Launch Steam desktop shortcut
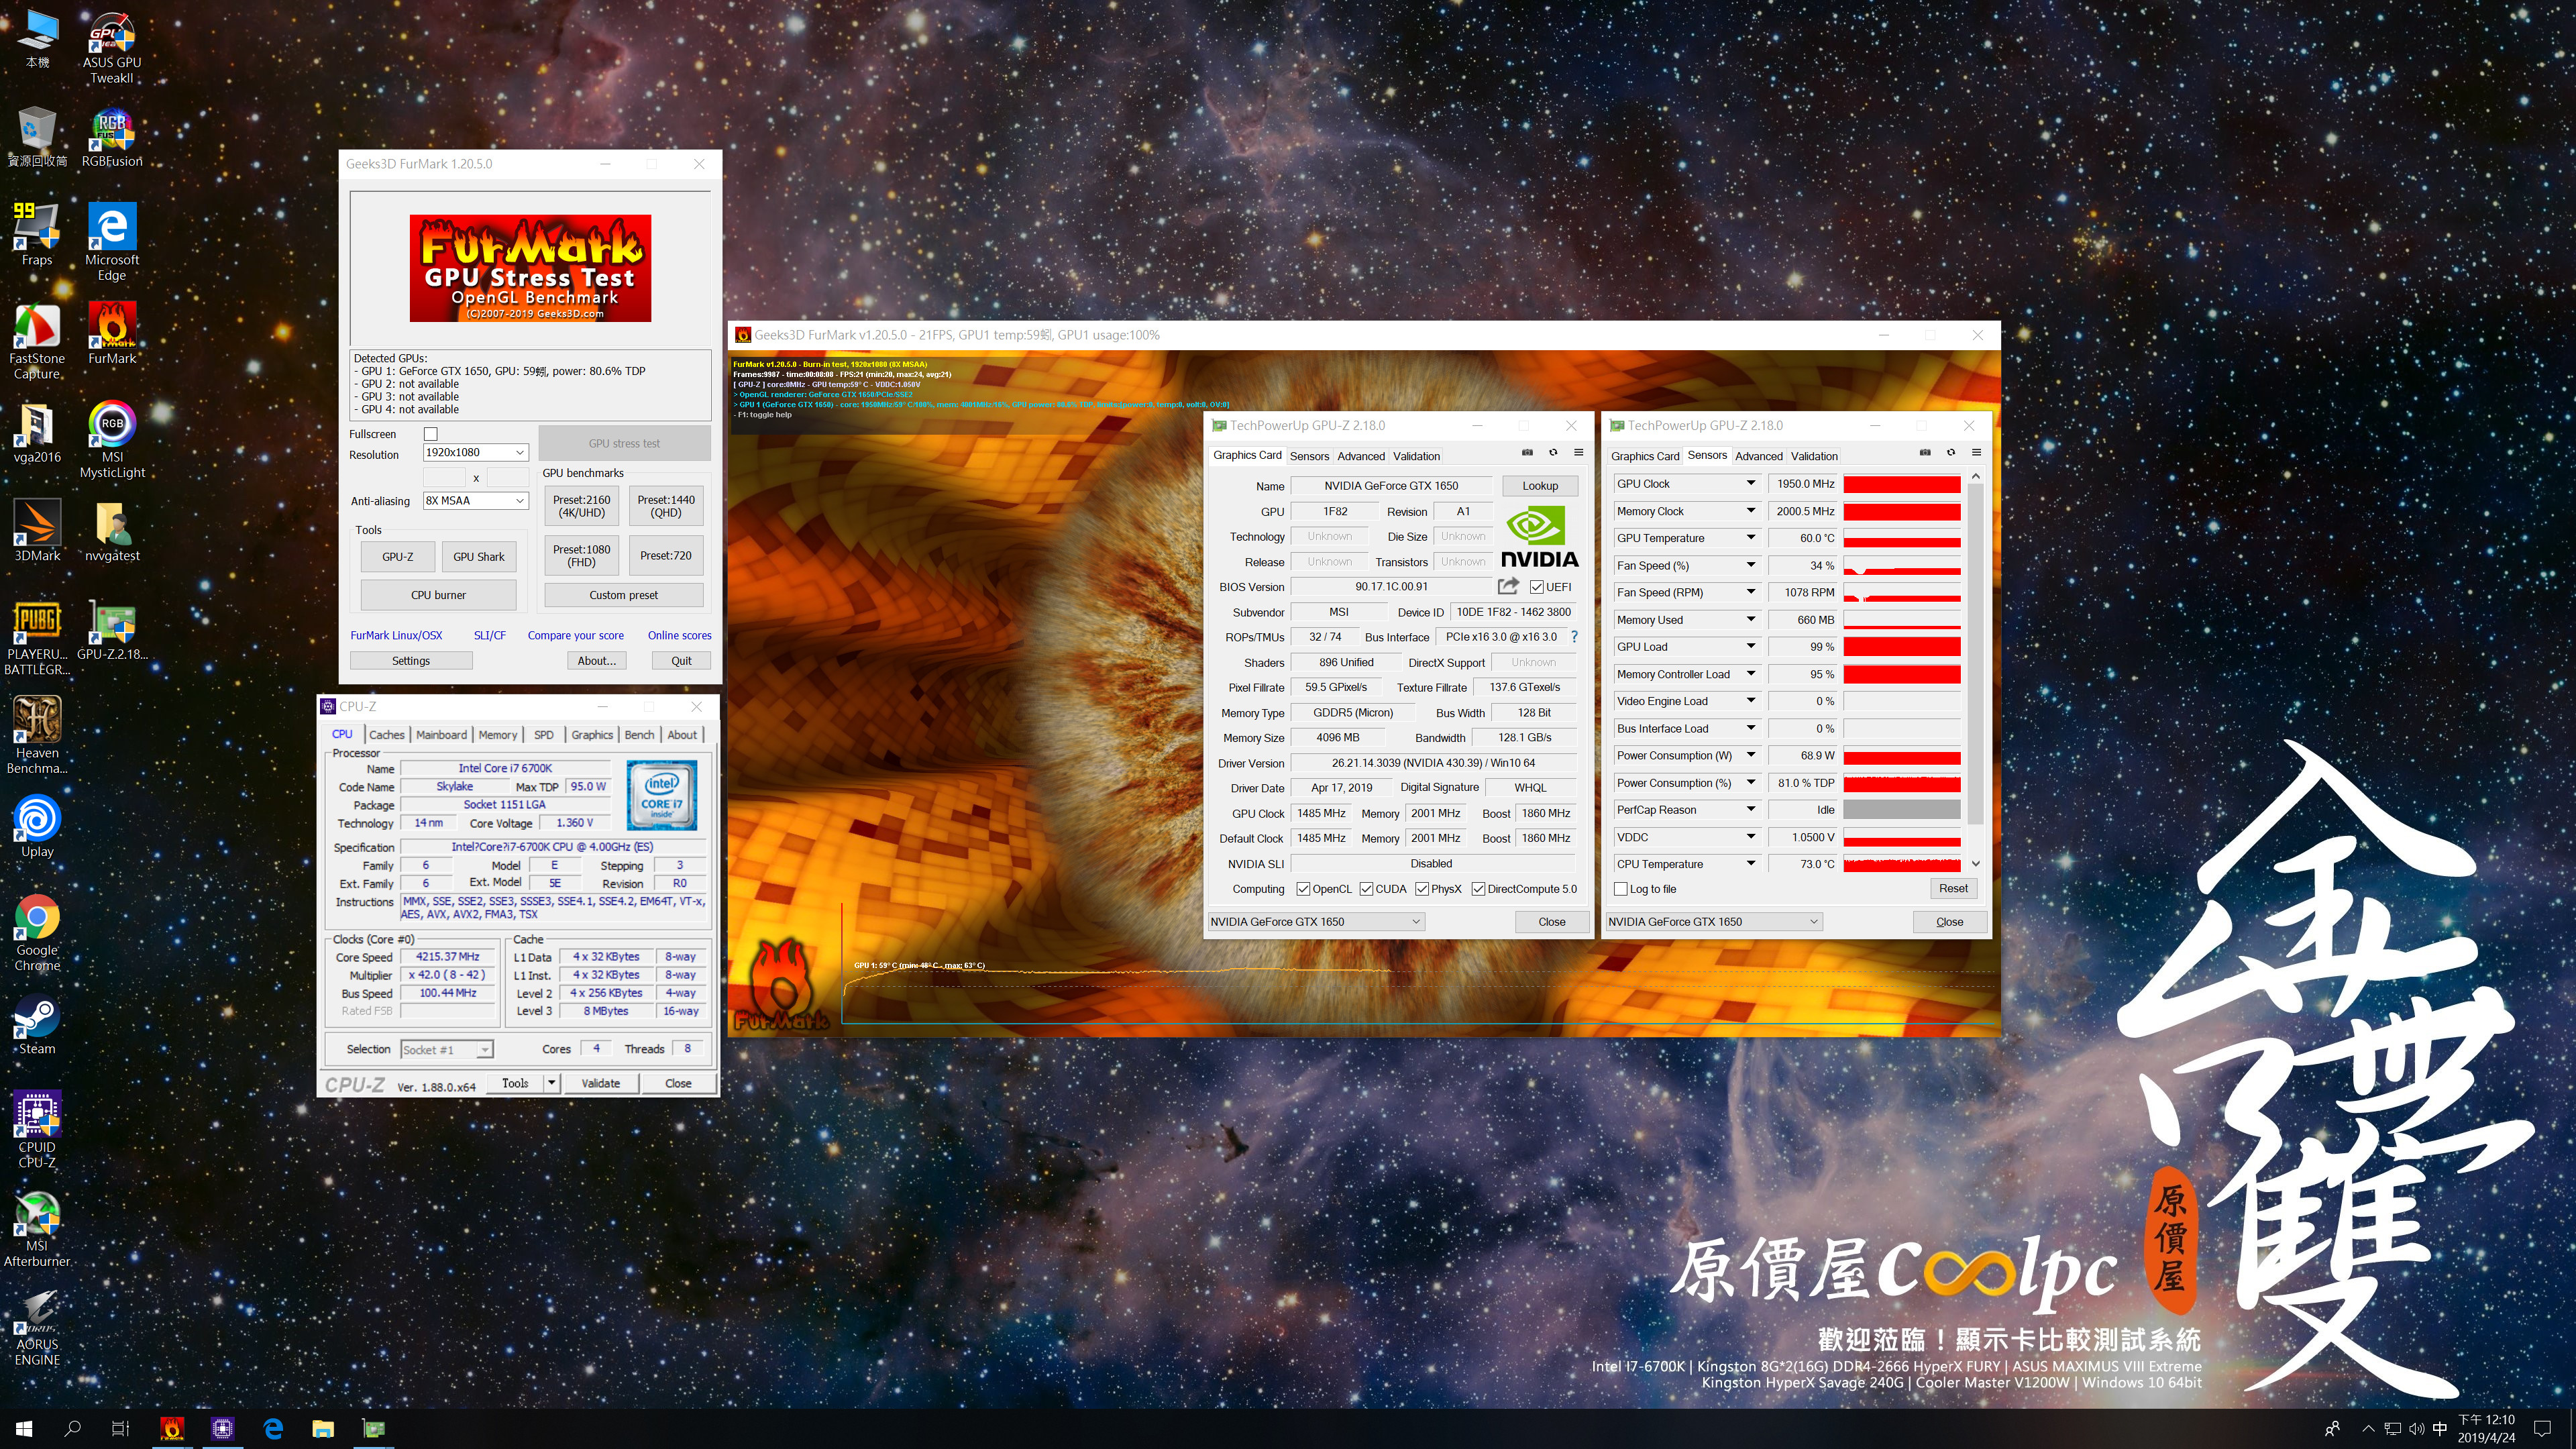Image resolution: width=2576 pixels, height=1449 pixels. 37,1024
